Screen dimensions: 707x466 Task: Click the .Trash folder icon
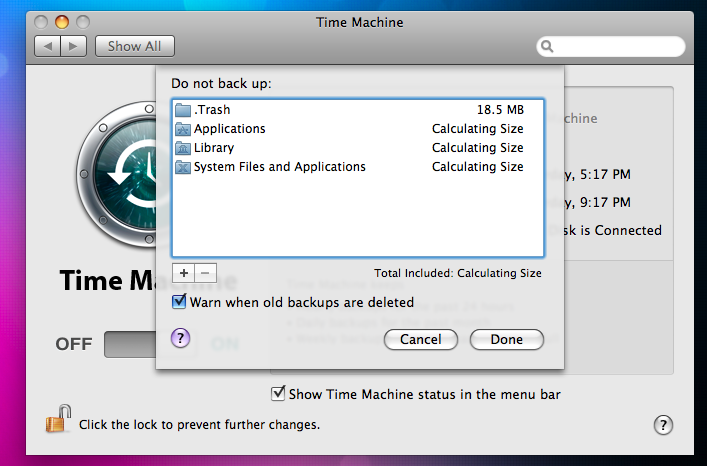pyautogui.click(x=183, y=110)
